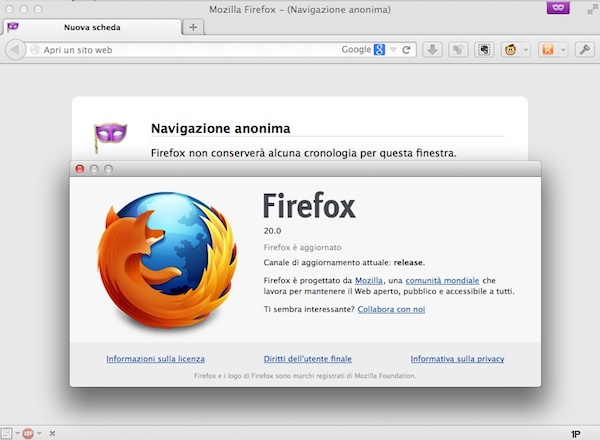The width and height of the screenshot is (600, 440).
Task: Click the globe site identity icon
Action: coord(35,50)
